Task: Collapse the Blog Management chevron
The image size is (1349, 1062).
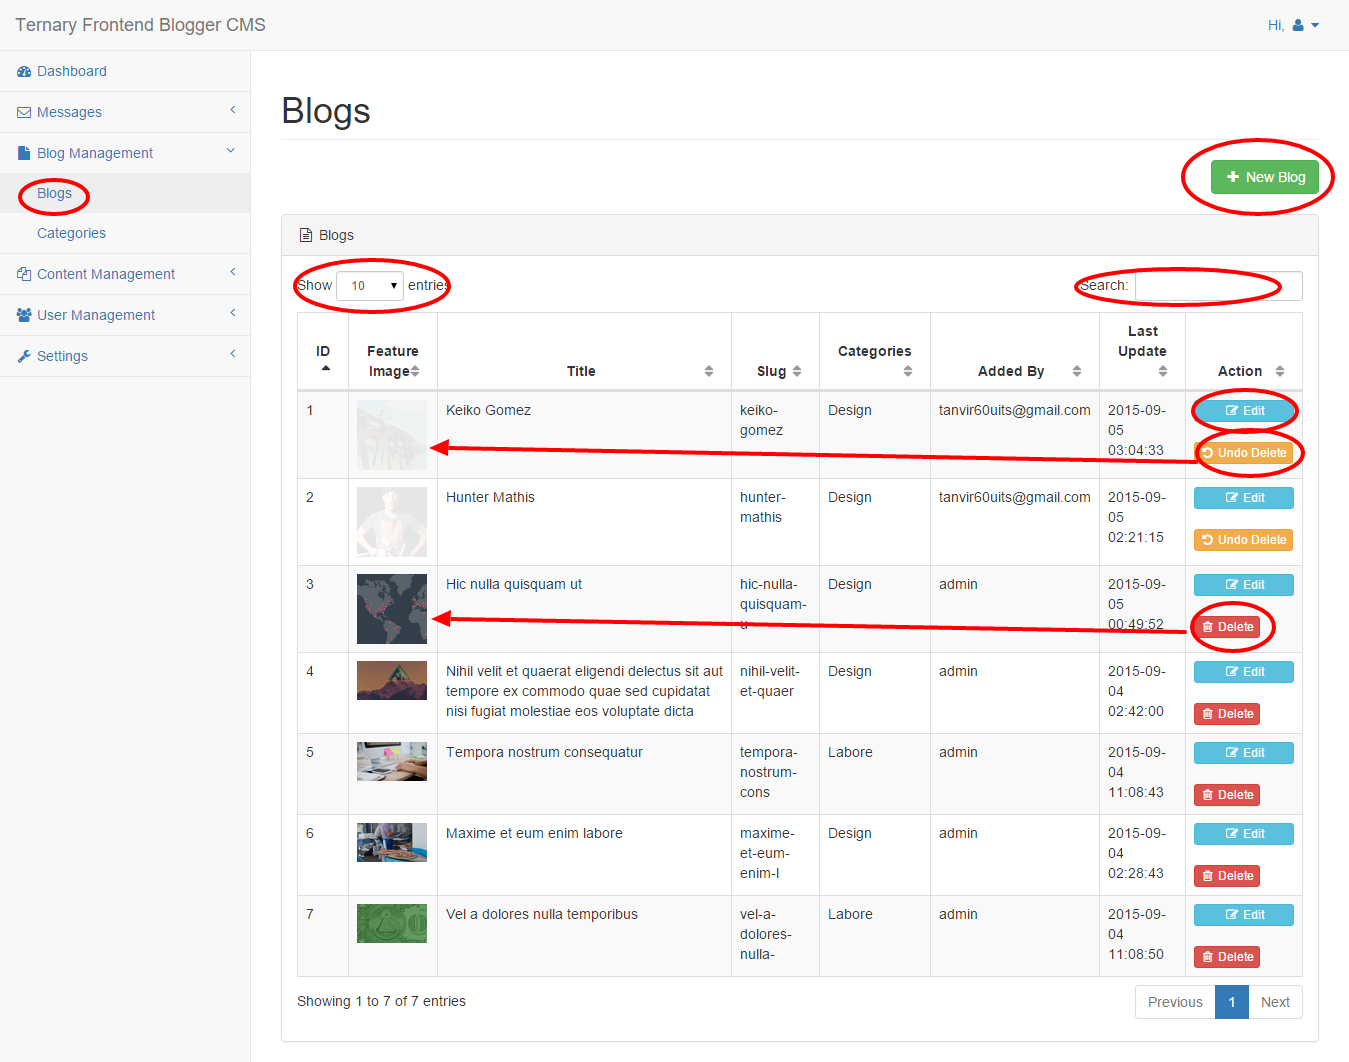Action: [x=231, y=151]
